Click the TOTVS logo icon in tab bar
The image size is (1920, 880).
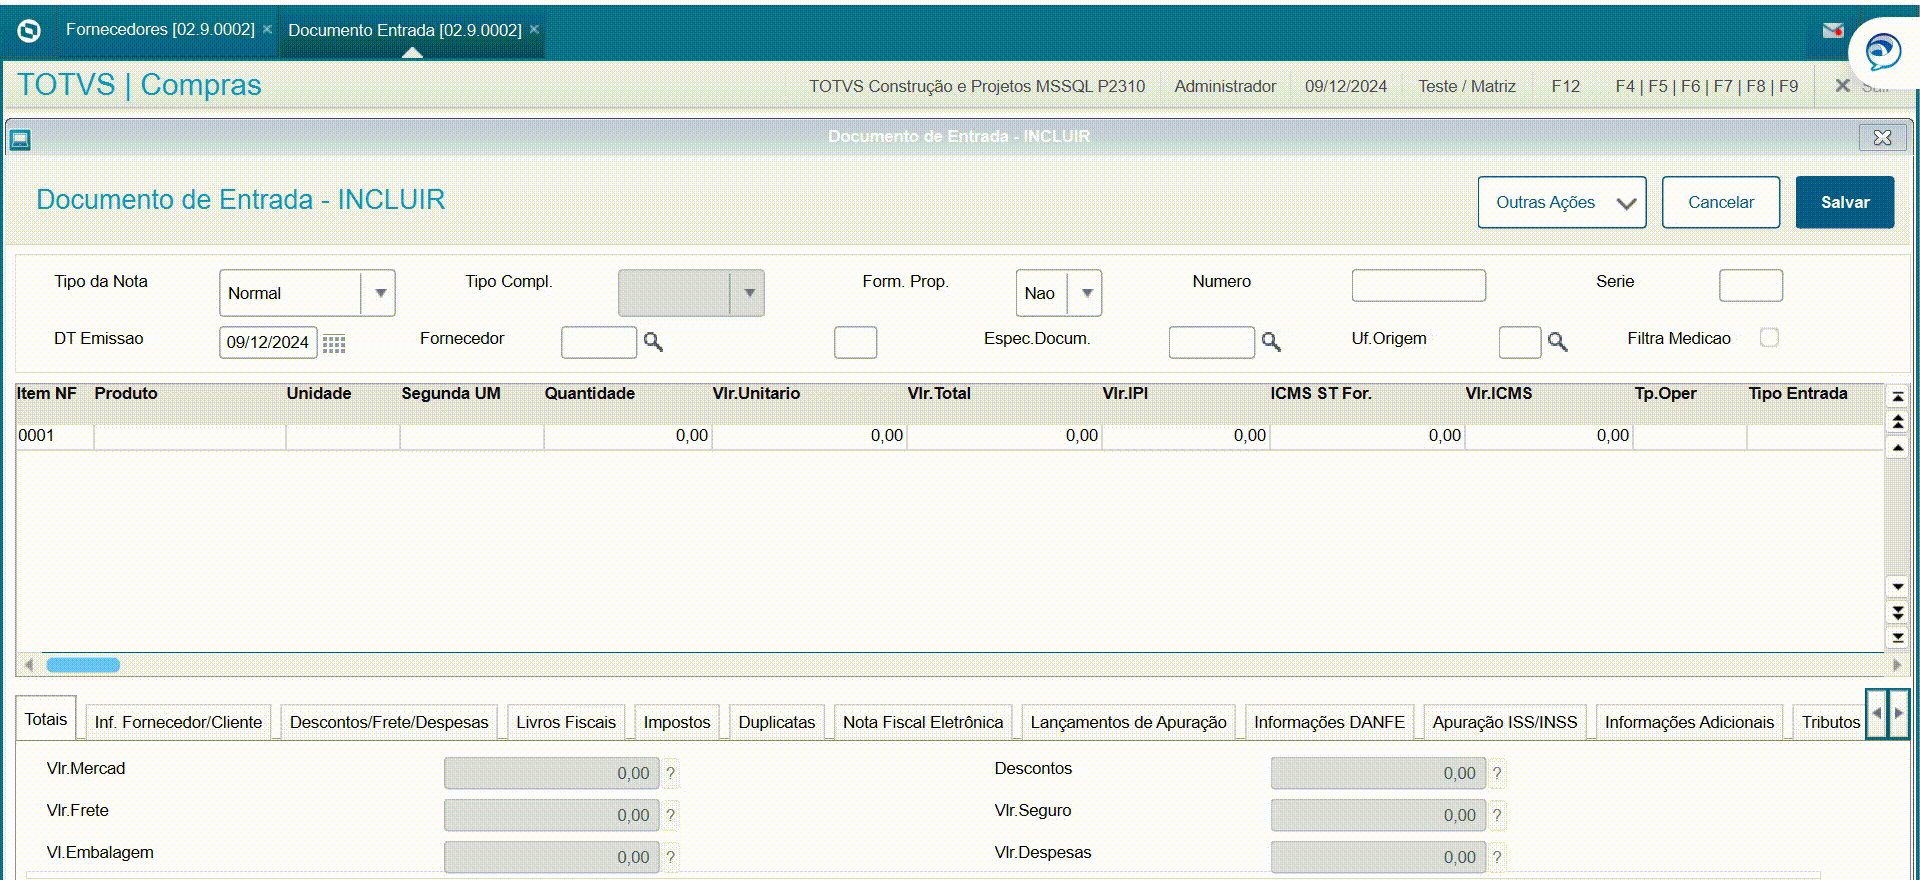(x=29, y=31)
